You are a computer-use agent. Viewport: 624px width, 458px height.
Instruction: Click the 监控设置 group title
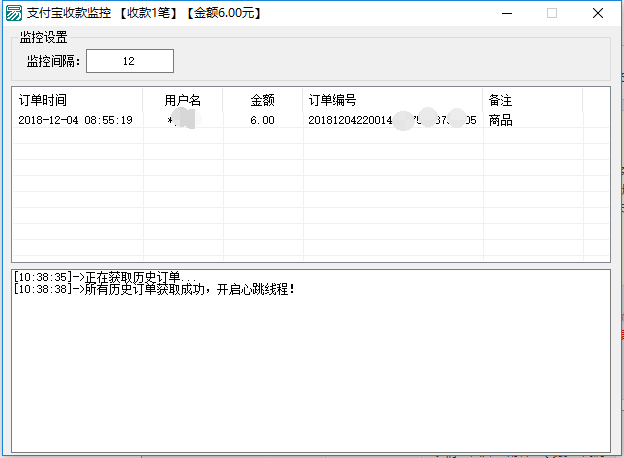click(43, 37)
